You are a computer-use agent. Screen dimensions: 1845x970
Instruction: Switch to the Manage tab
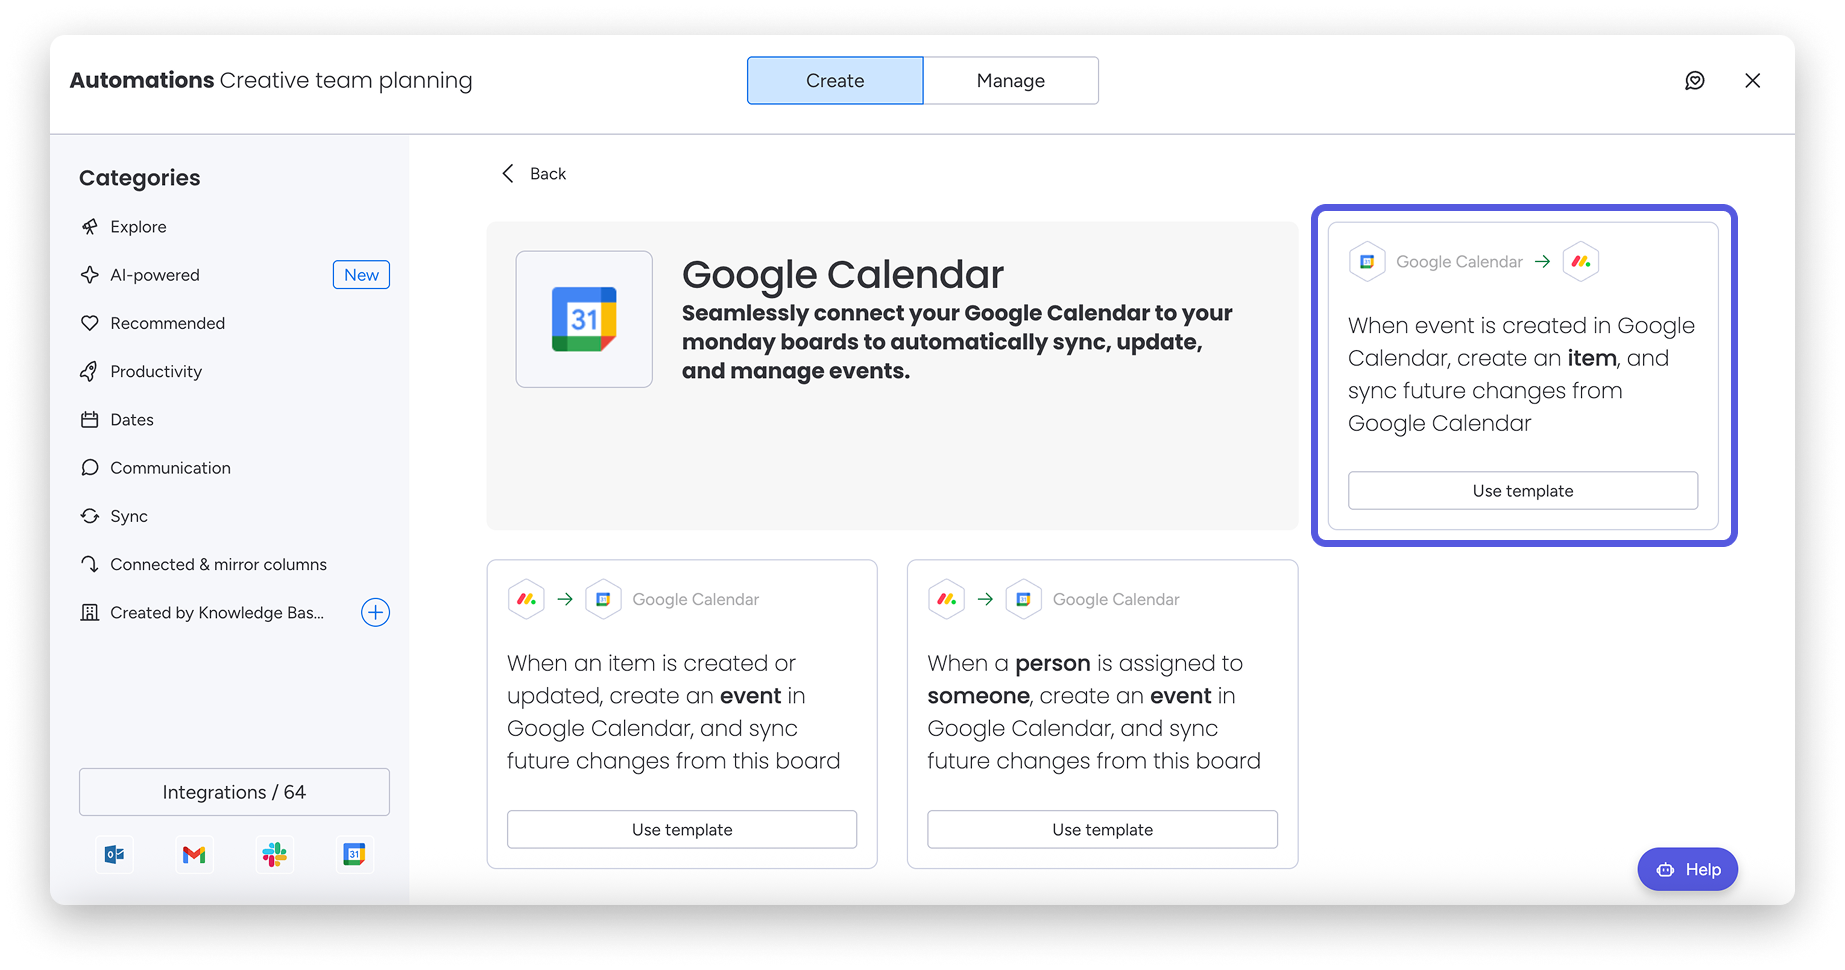pos(1011,80)
